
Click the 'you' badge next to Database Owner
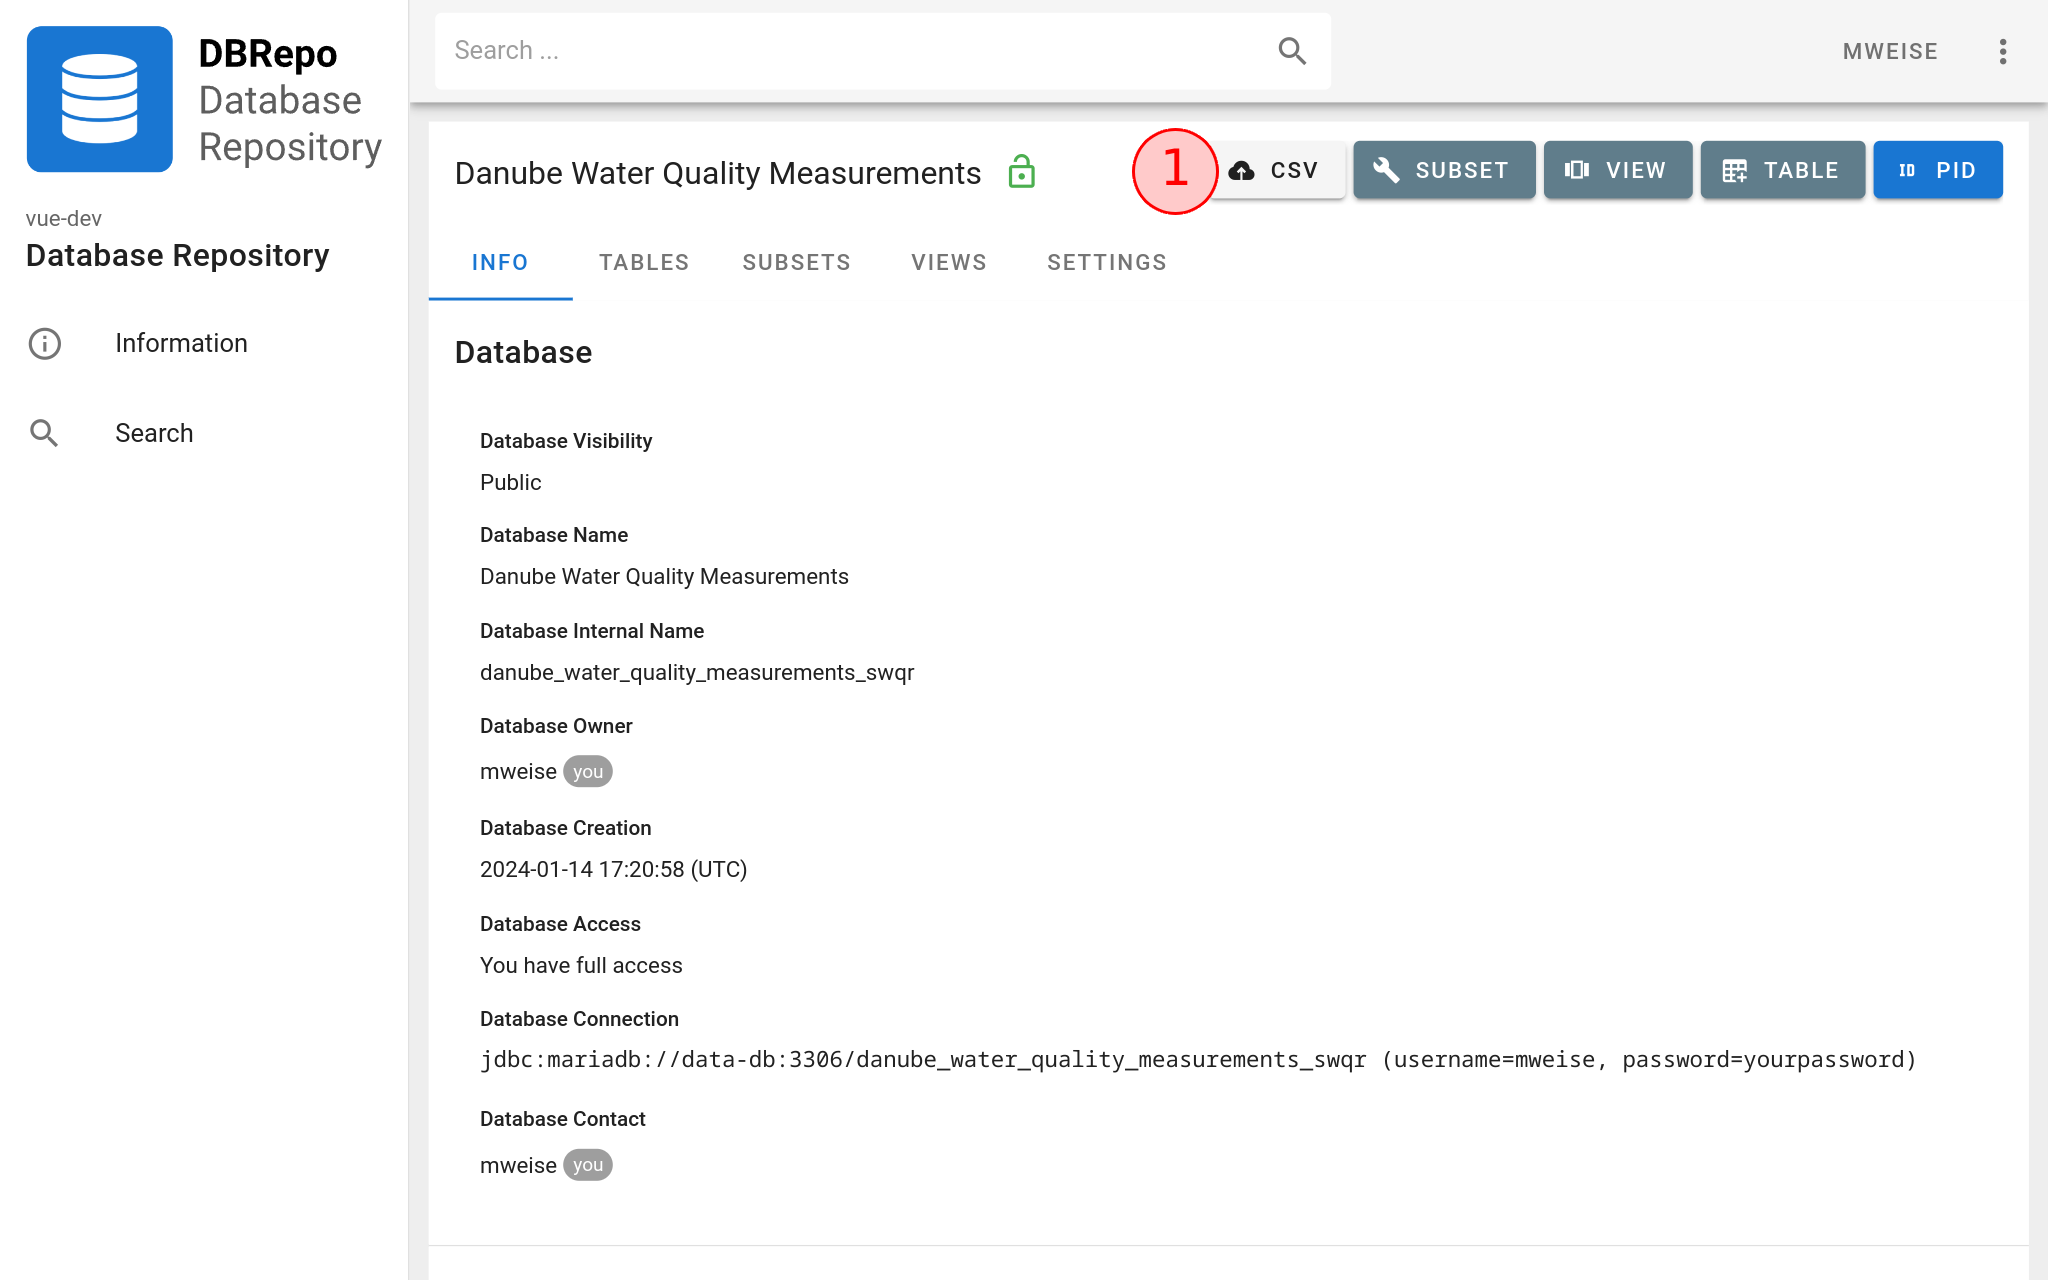pos(588,771)
